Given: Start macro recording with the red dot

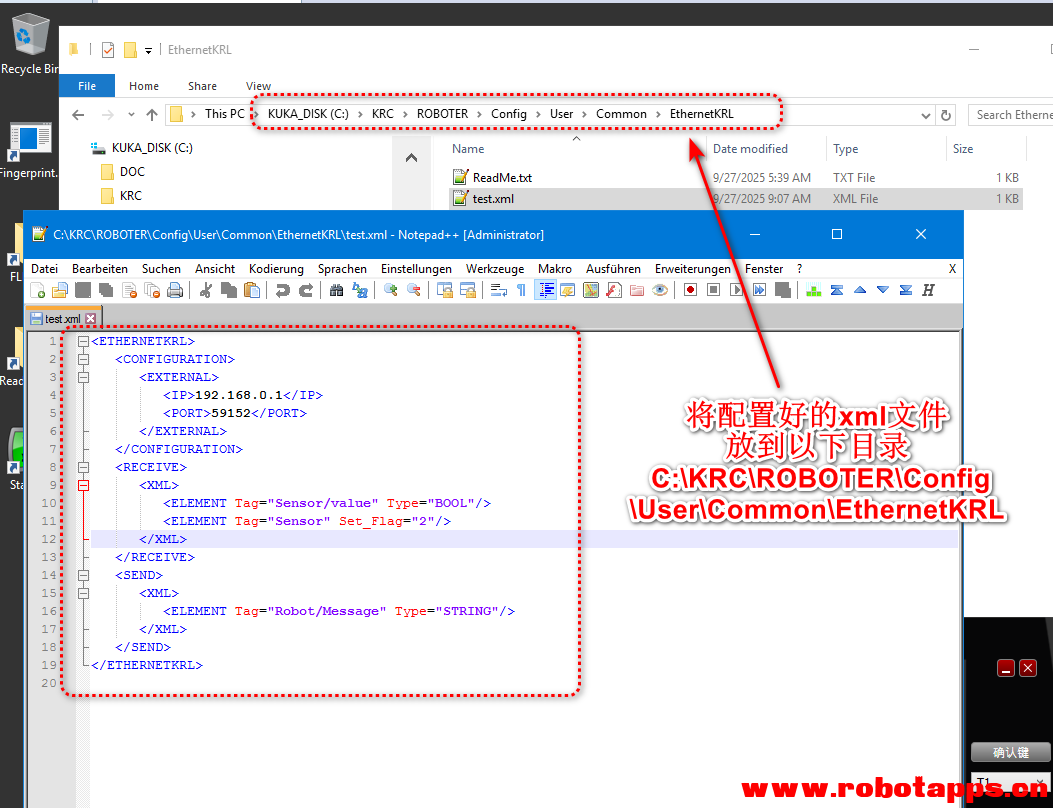Looking at the screenshot, I should pyautogui.click(x=690, y=290).
